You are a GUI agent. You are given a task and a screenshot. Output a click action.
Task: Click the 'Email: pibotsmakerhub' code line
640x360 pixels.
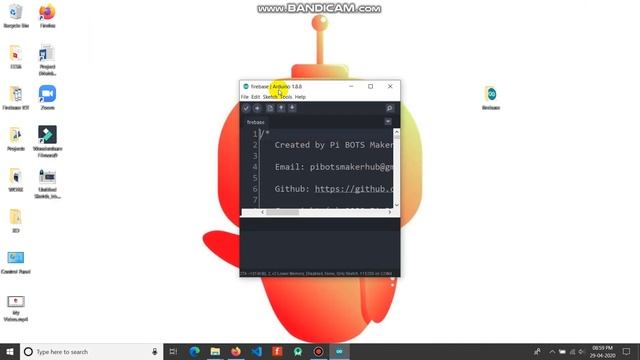click(x=334, y=167)
